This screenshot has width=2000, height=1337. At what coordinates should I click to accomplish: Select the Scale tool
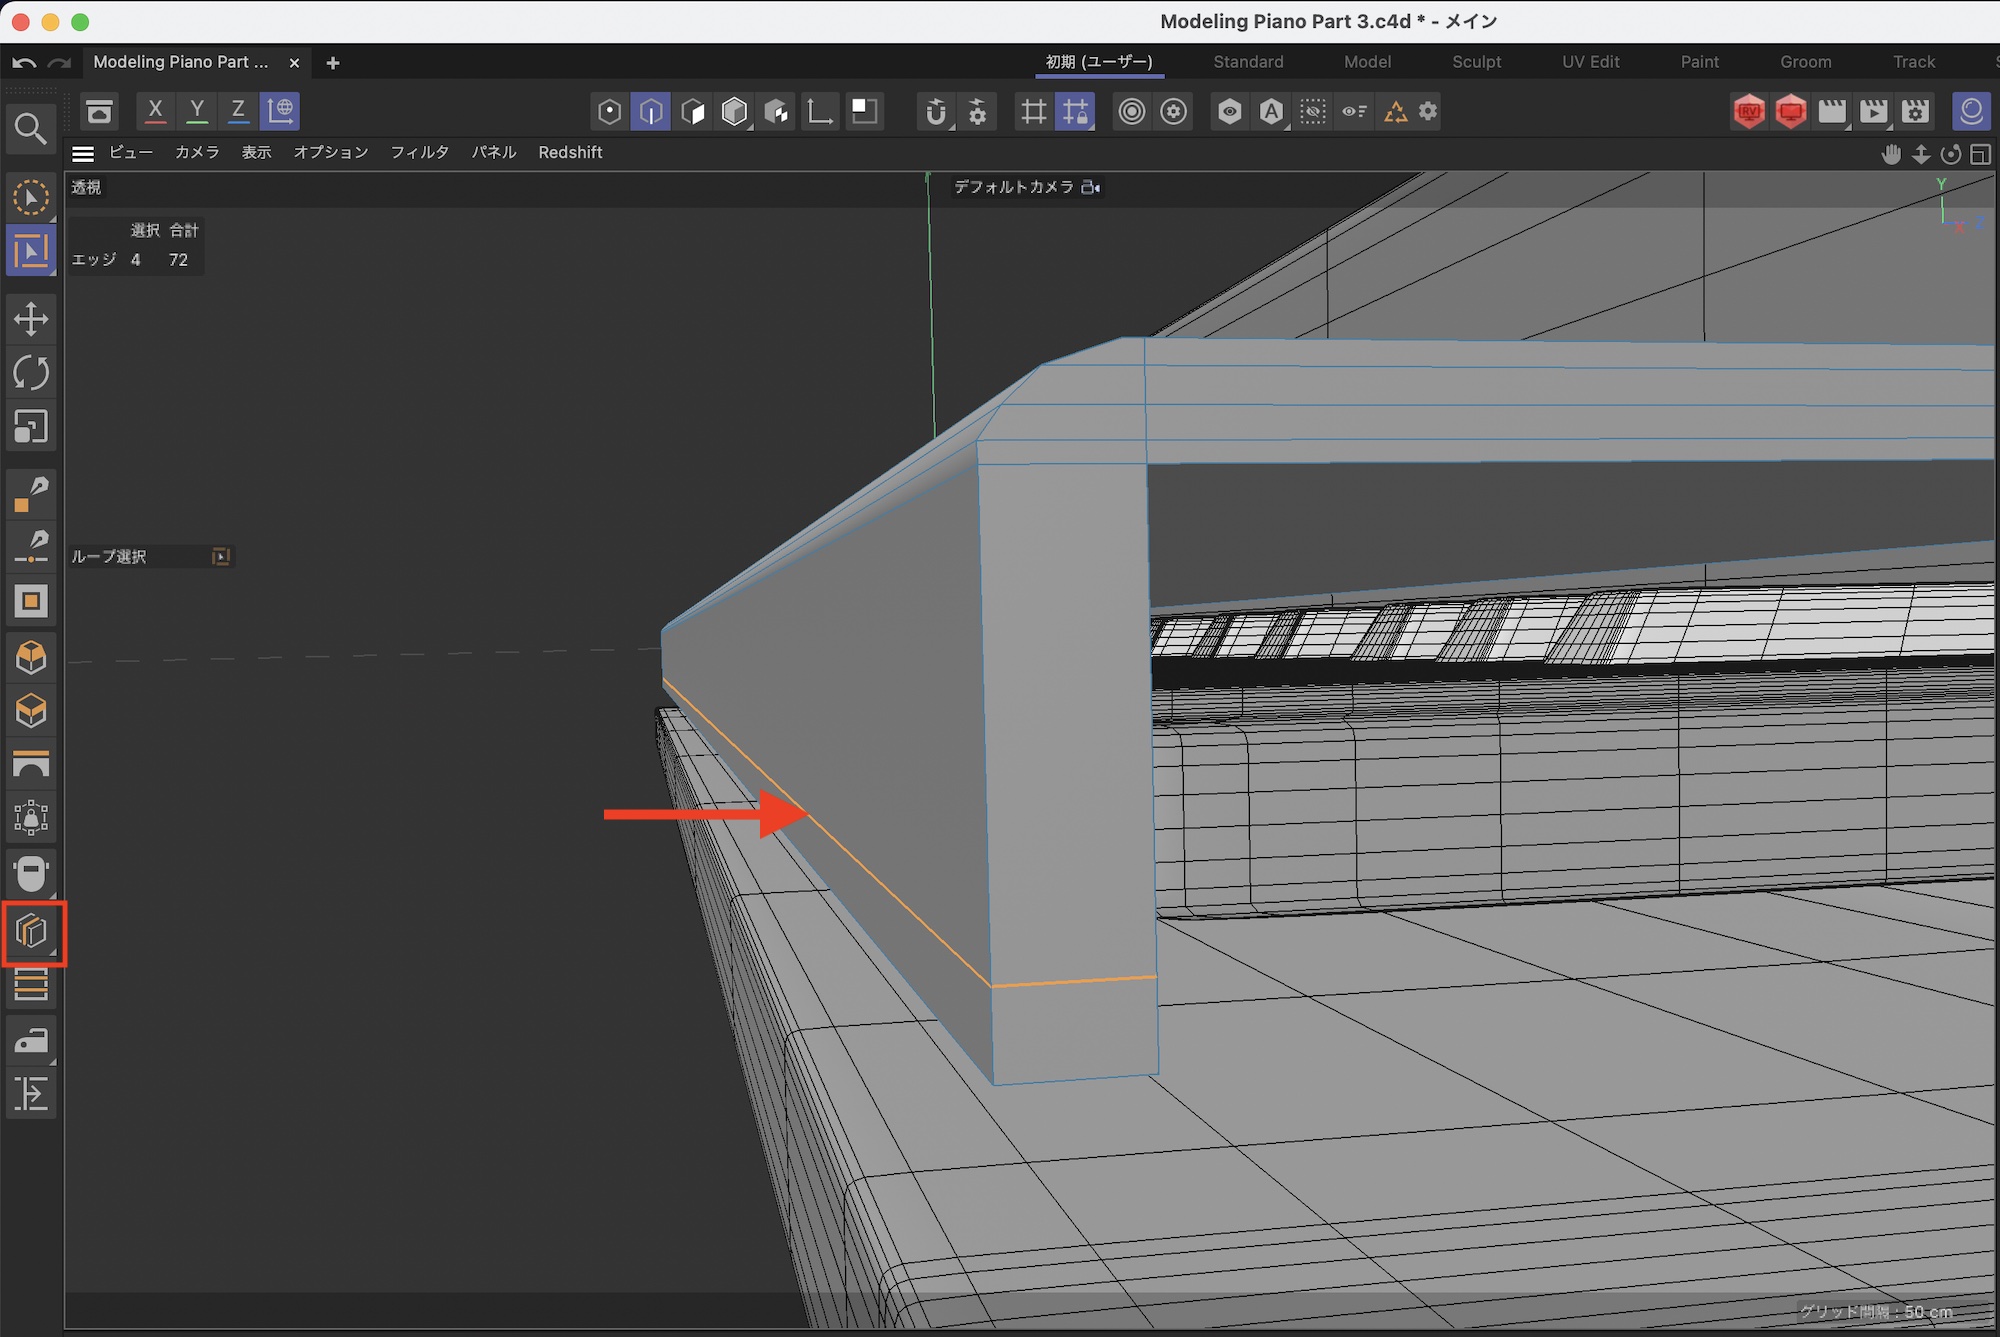[x=31, y=427]
